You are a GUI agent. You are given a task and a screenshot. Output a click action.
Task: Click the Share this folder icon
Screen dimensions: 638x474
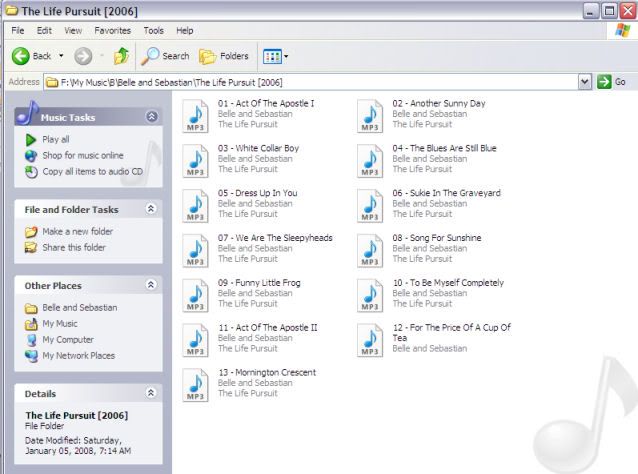click(31, 247)
